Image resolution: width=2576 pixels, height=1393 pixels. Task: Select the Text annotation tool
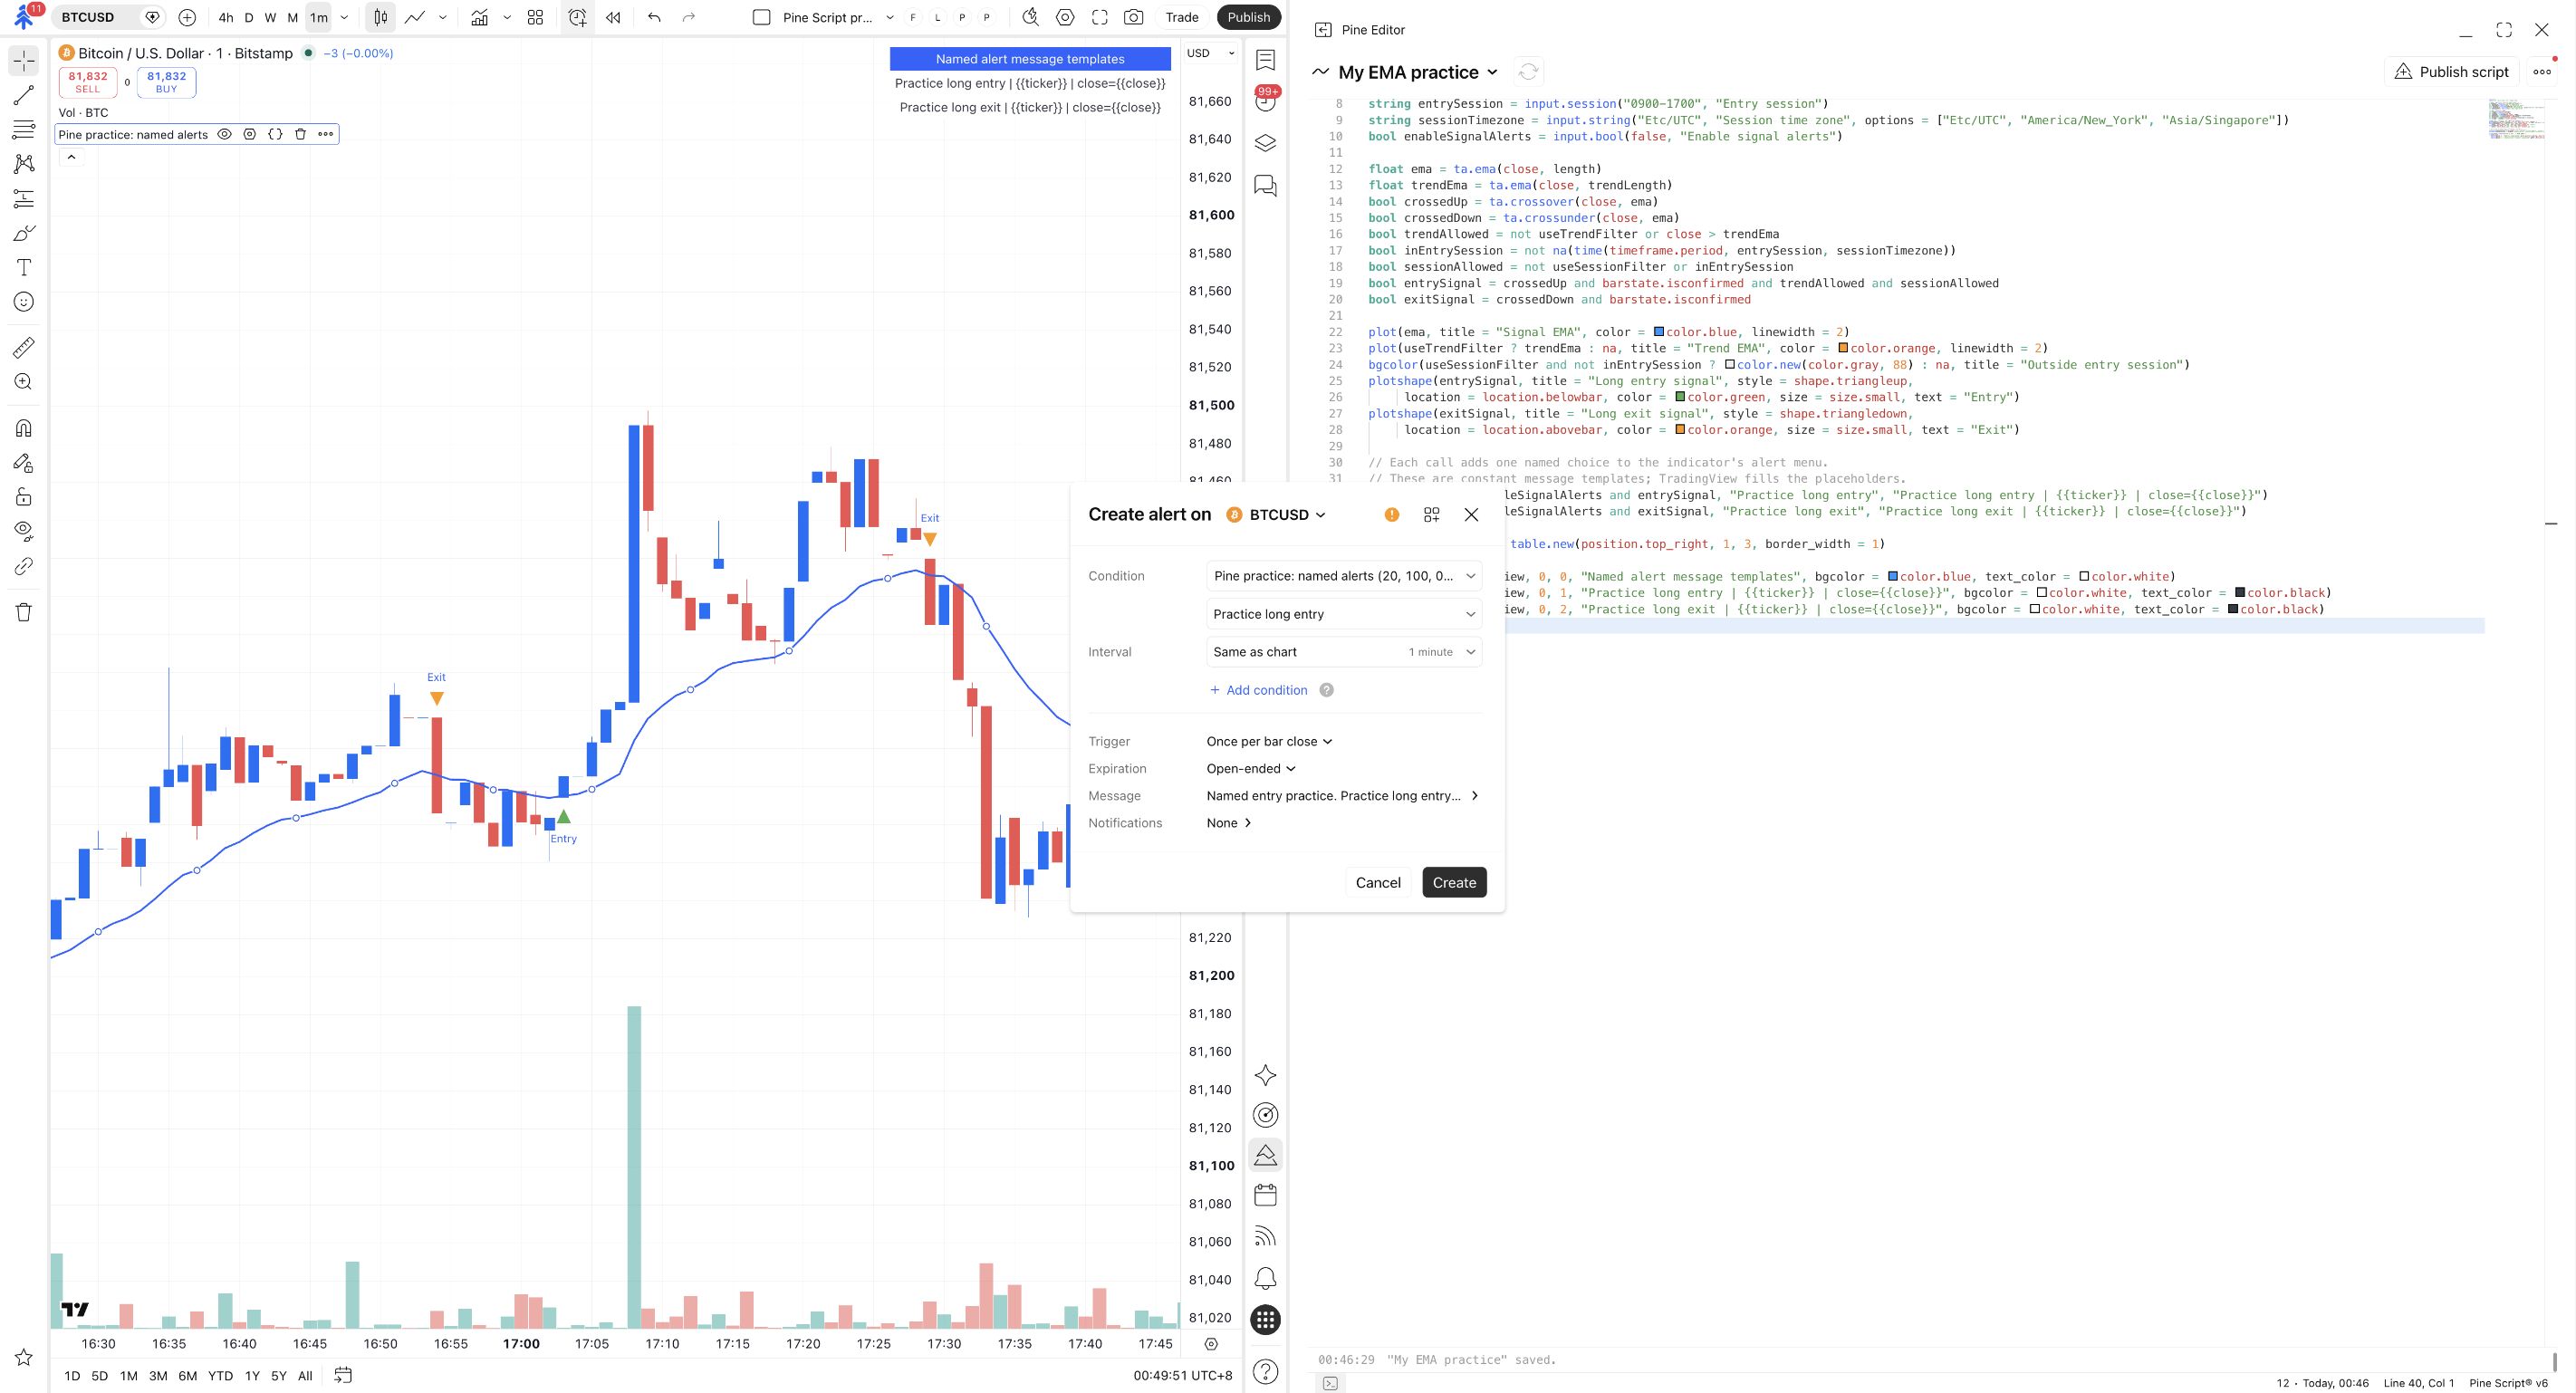(24, 267)
